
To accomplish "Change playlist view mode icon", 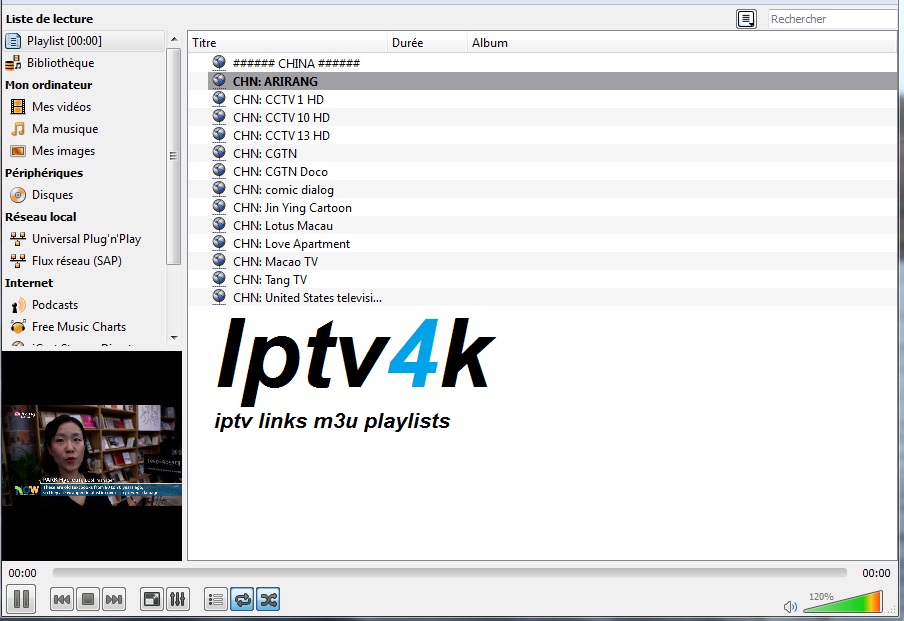I will pos(746,19).
